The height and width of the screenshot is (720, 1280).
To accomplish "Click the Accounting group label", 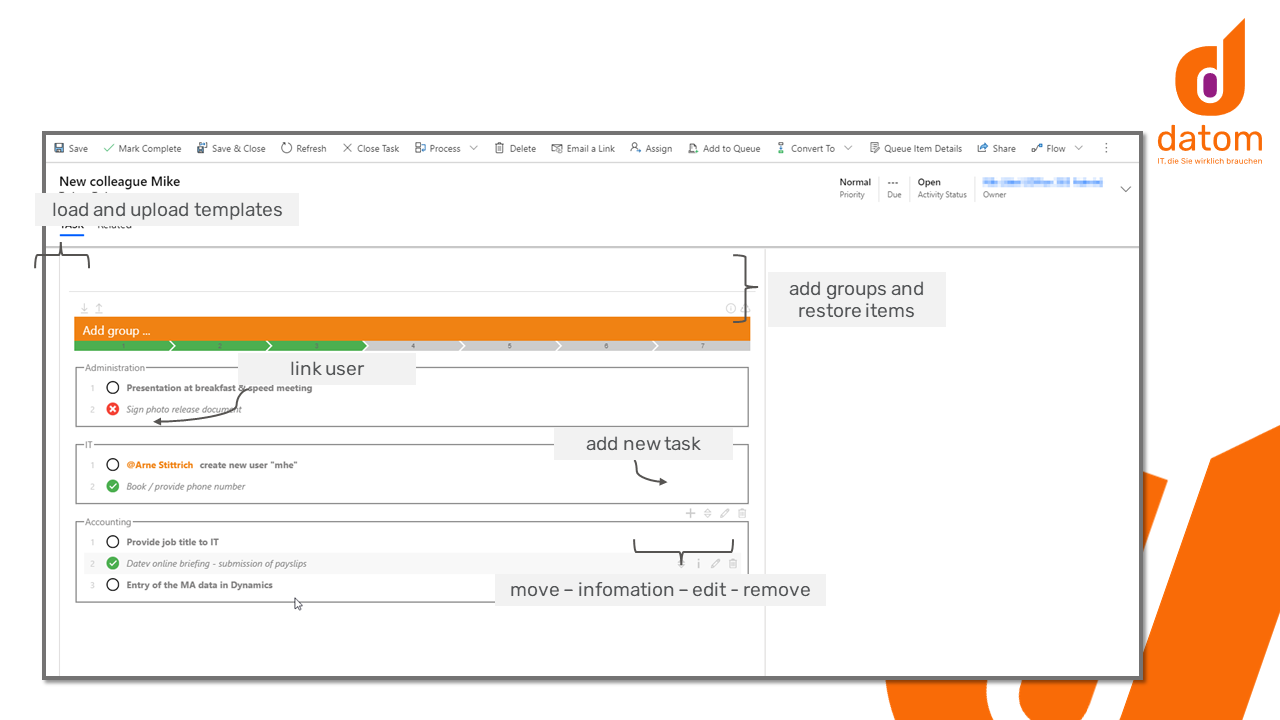I will click(108, 522).
